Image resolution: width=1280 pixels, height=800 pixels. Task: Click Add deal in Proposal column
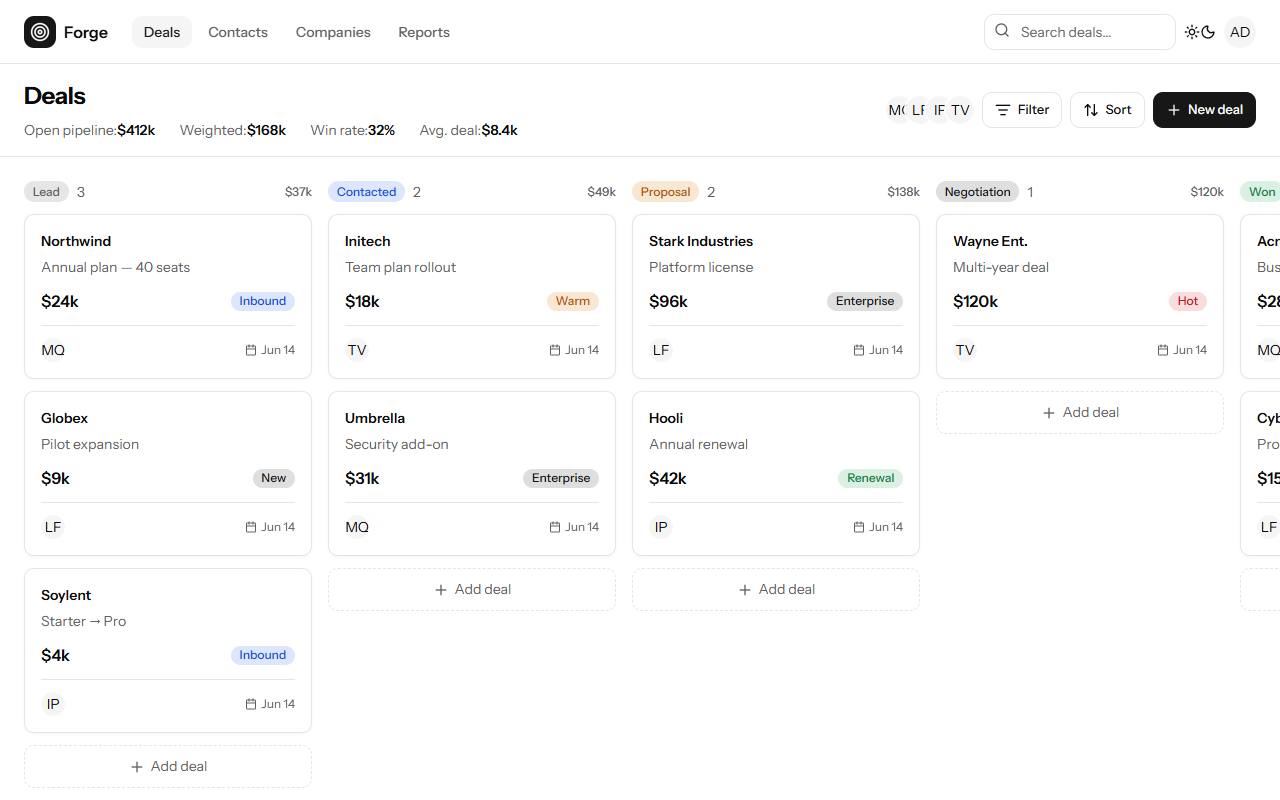click(776, 590)
